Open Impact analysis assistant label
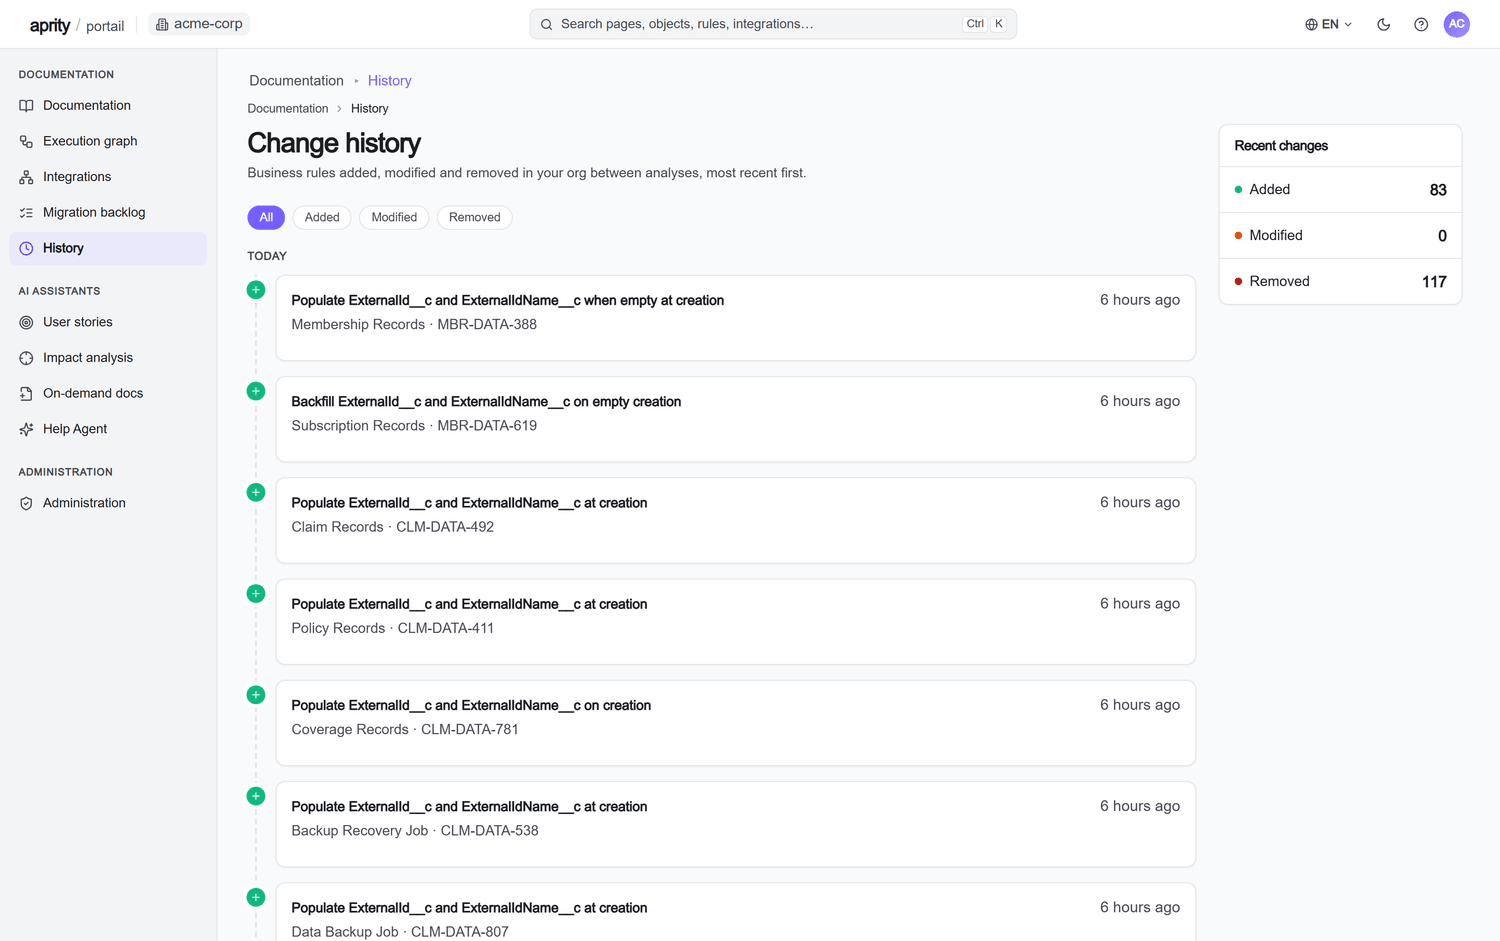 click(x=88, y=358)
